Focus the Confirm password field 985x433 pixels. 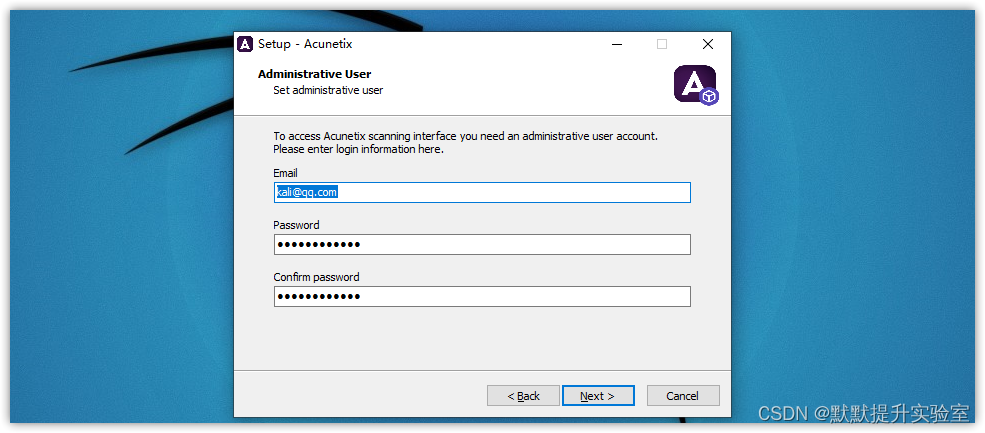click(482, 297)
